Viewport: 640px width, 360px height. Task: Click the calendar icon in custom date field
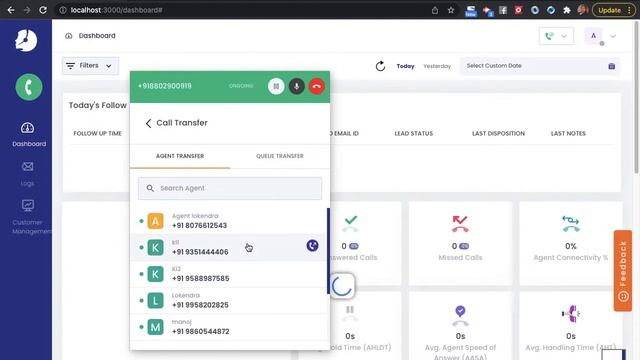tap(611, 66)
